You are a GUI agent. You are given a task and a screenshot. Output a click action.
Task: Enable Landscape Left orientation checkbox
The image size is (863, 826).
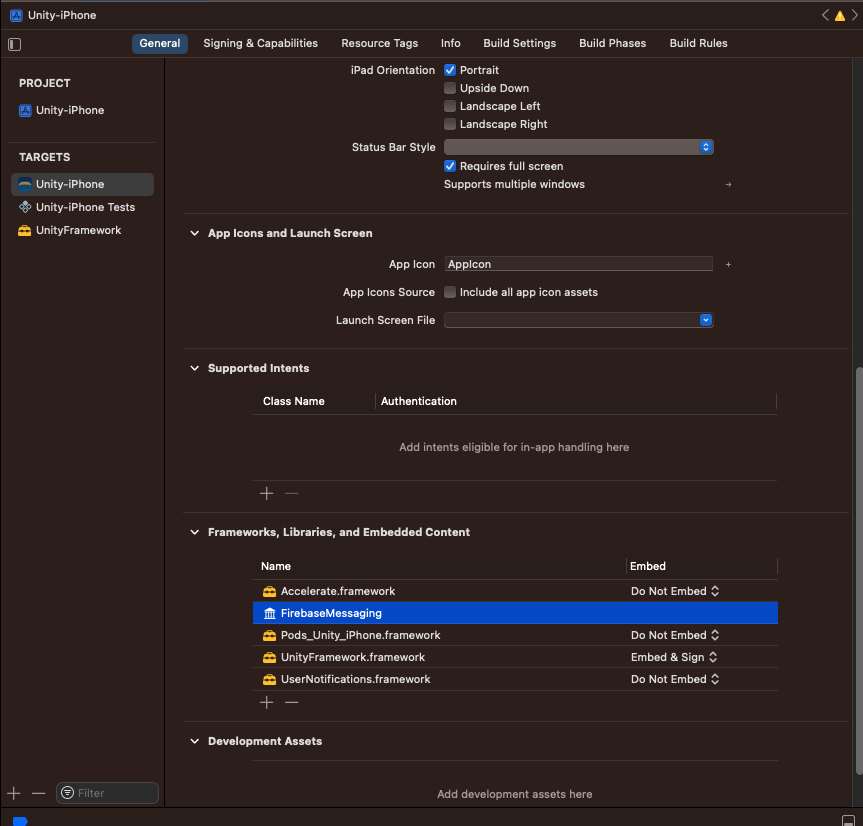tap(450, 106)
